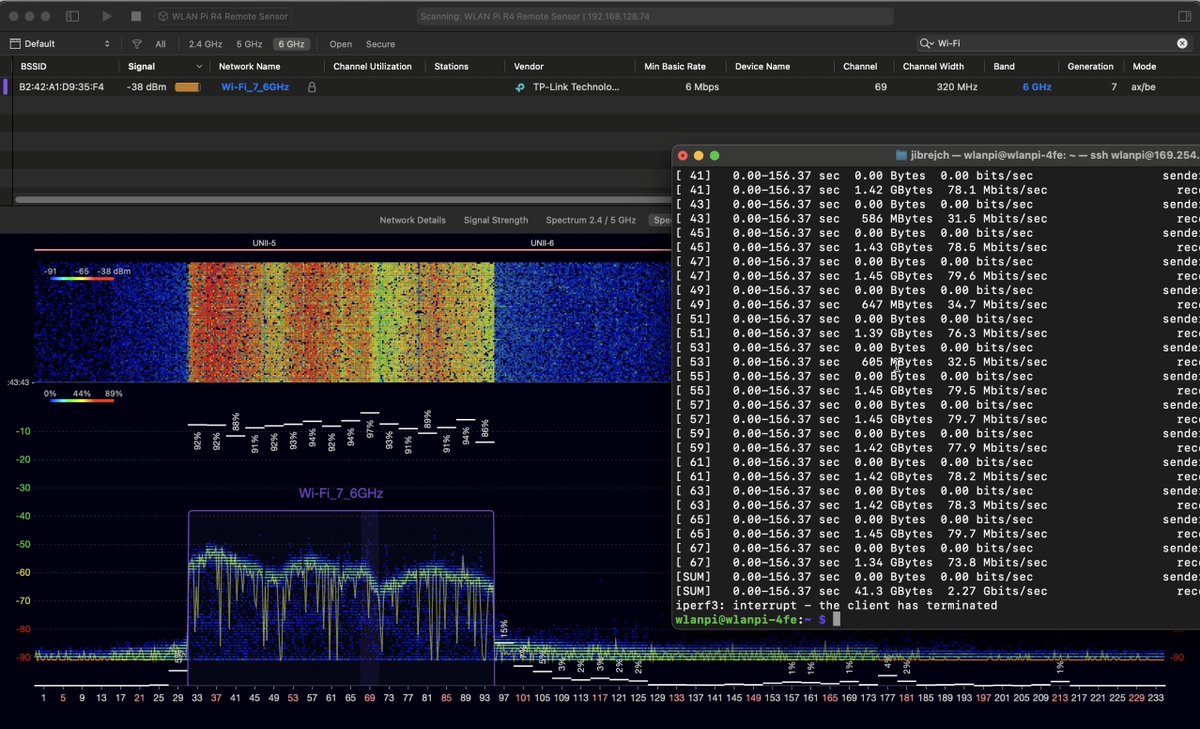
Task: Switch to the Signal Strength tab
Action: (x=495, y=220)
